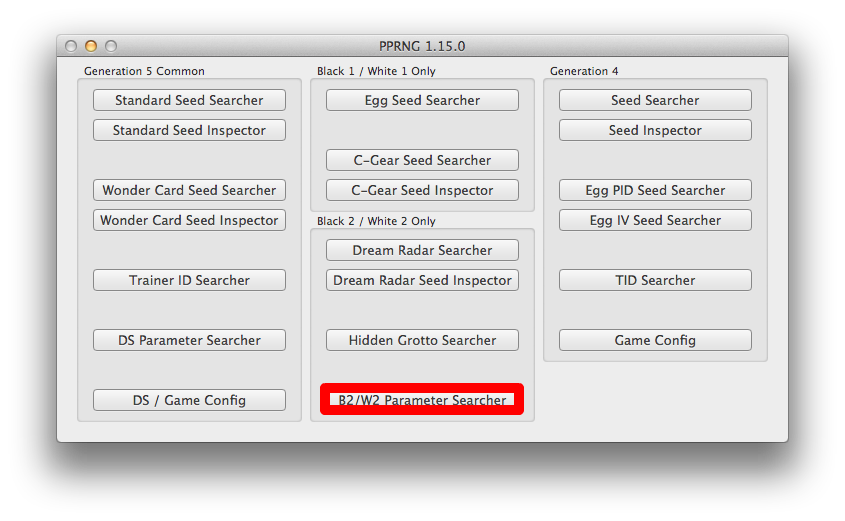Open the Hidden Grotto Searcher
Image resolution: width=845 pixels, height=521 pixels.
coord(422,341)
